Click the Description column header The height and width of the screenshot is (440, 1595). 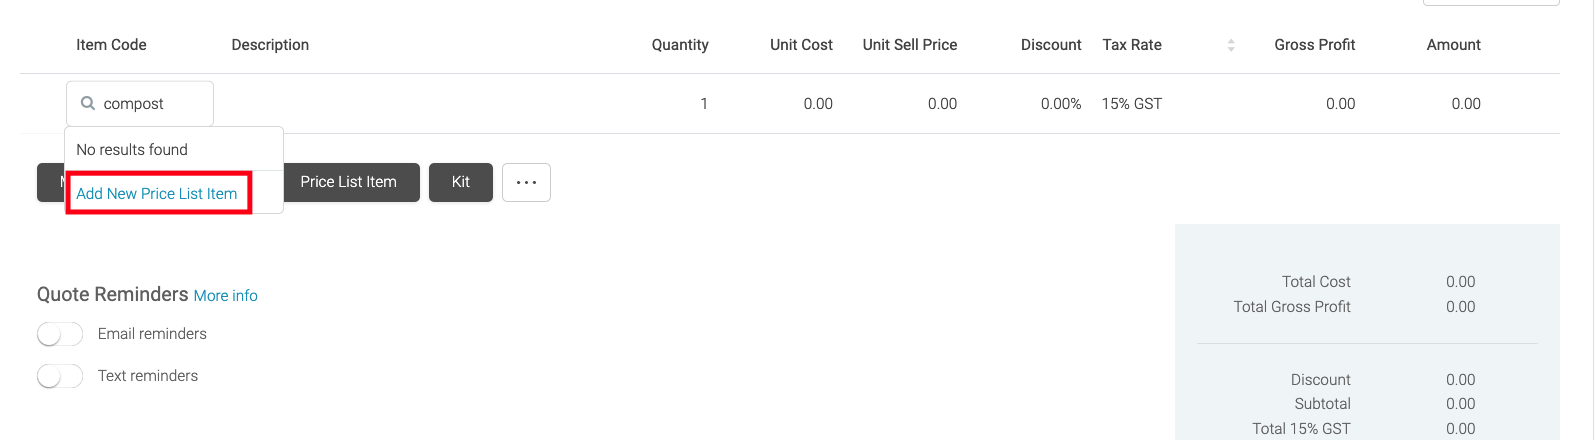pyautogui.click(x=270, y=45)
